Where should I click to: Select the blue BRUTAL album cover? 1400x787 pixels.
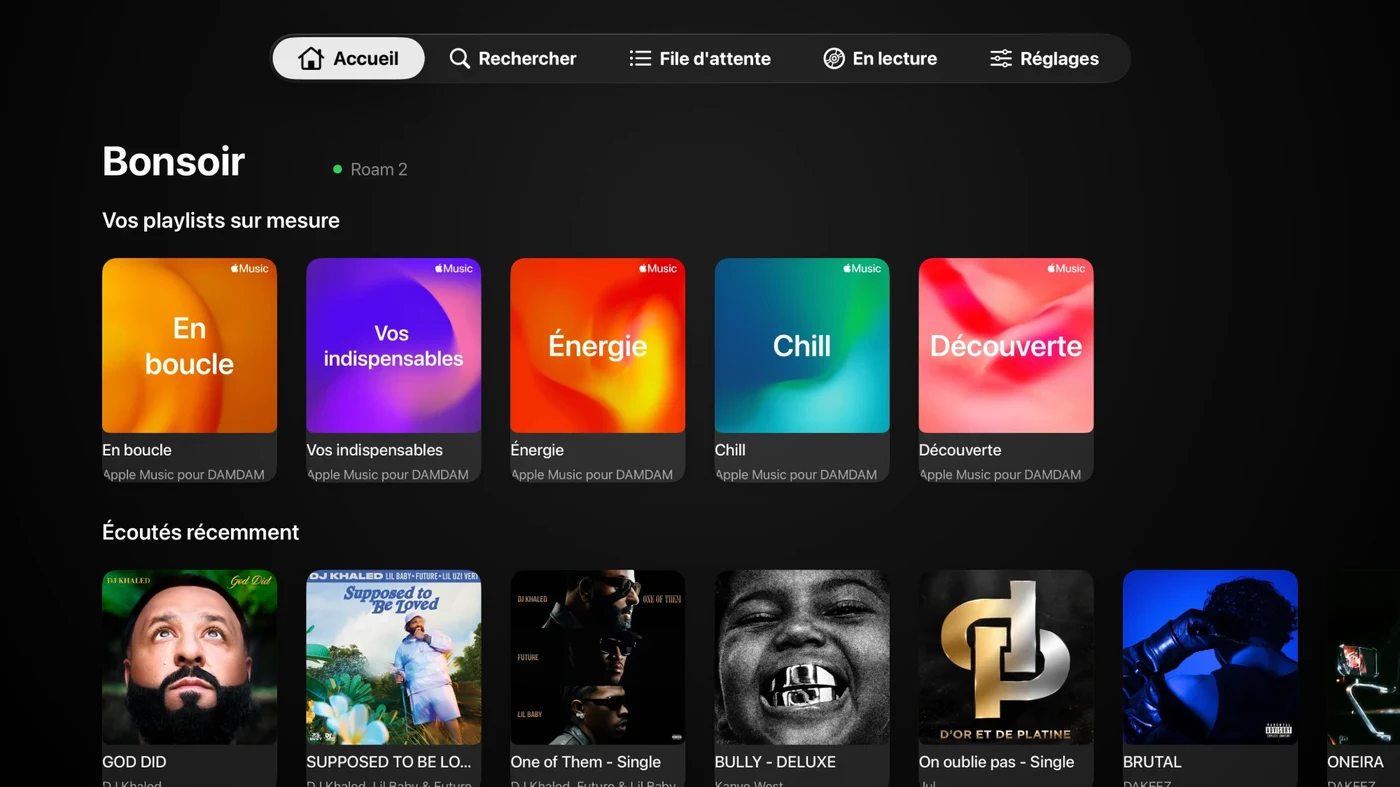(x=1210, y=658)
